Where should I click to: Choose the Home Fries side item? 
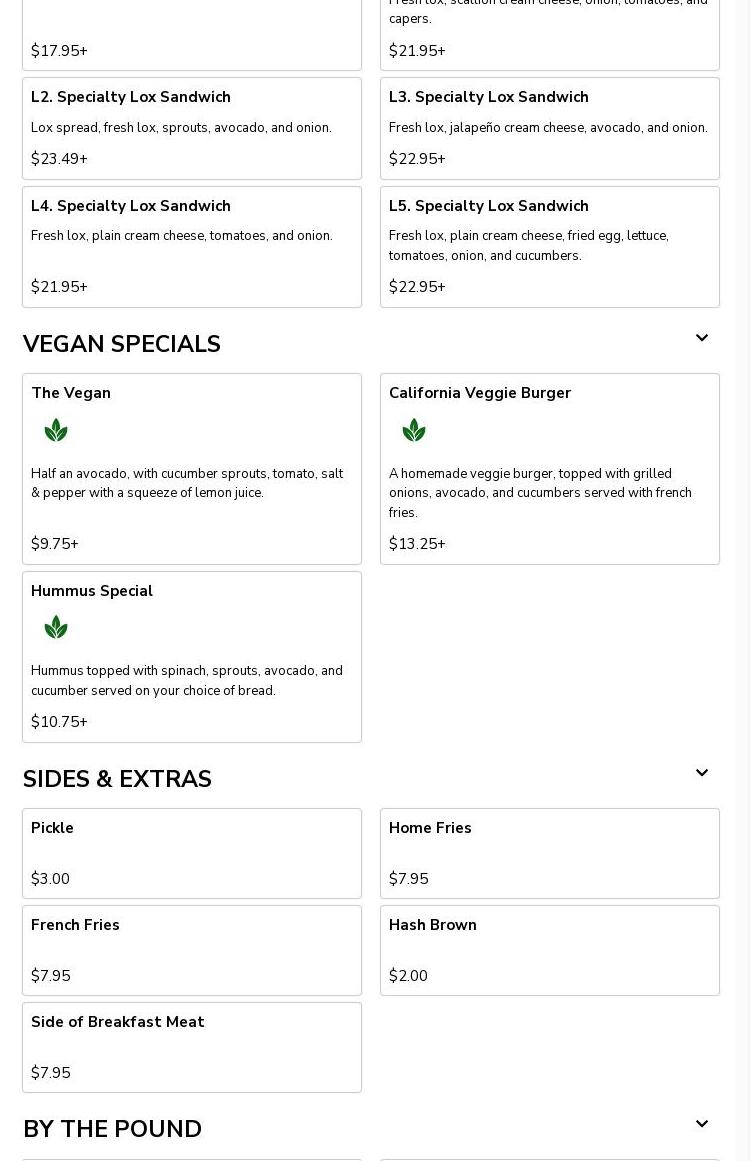pyautogui.click(x=549, y=854)
